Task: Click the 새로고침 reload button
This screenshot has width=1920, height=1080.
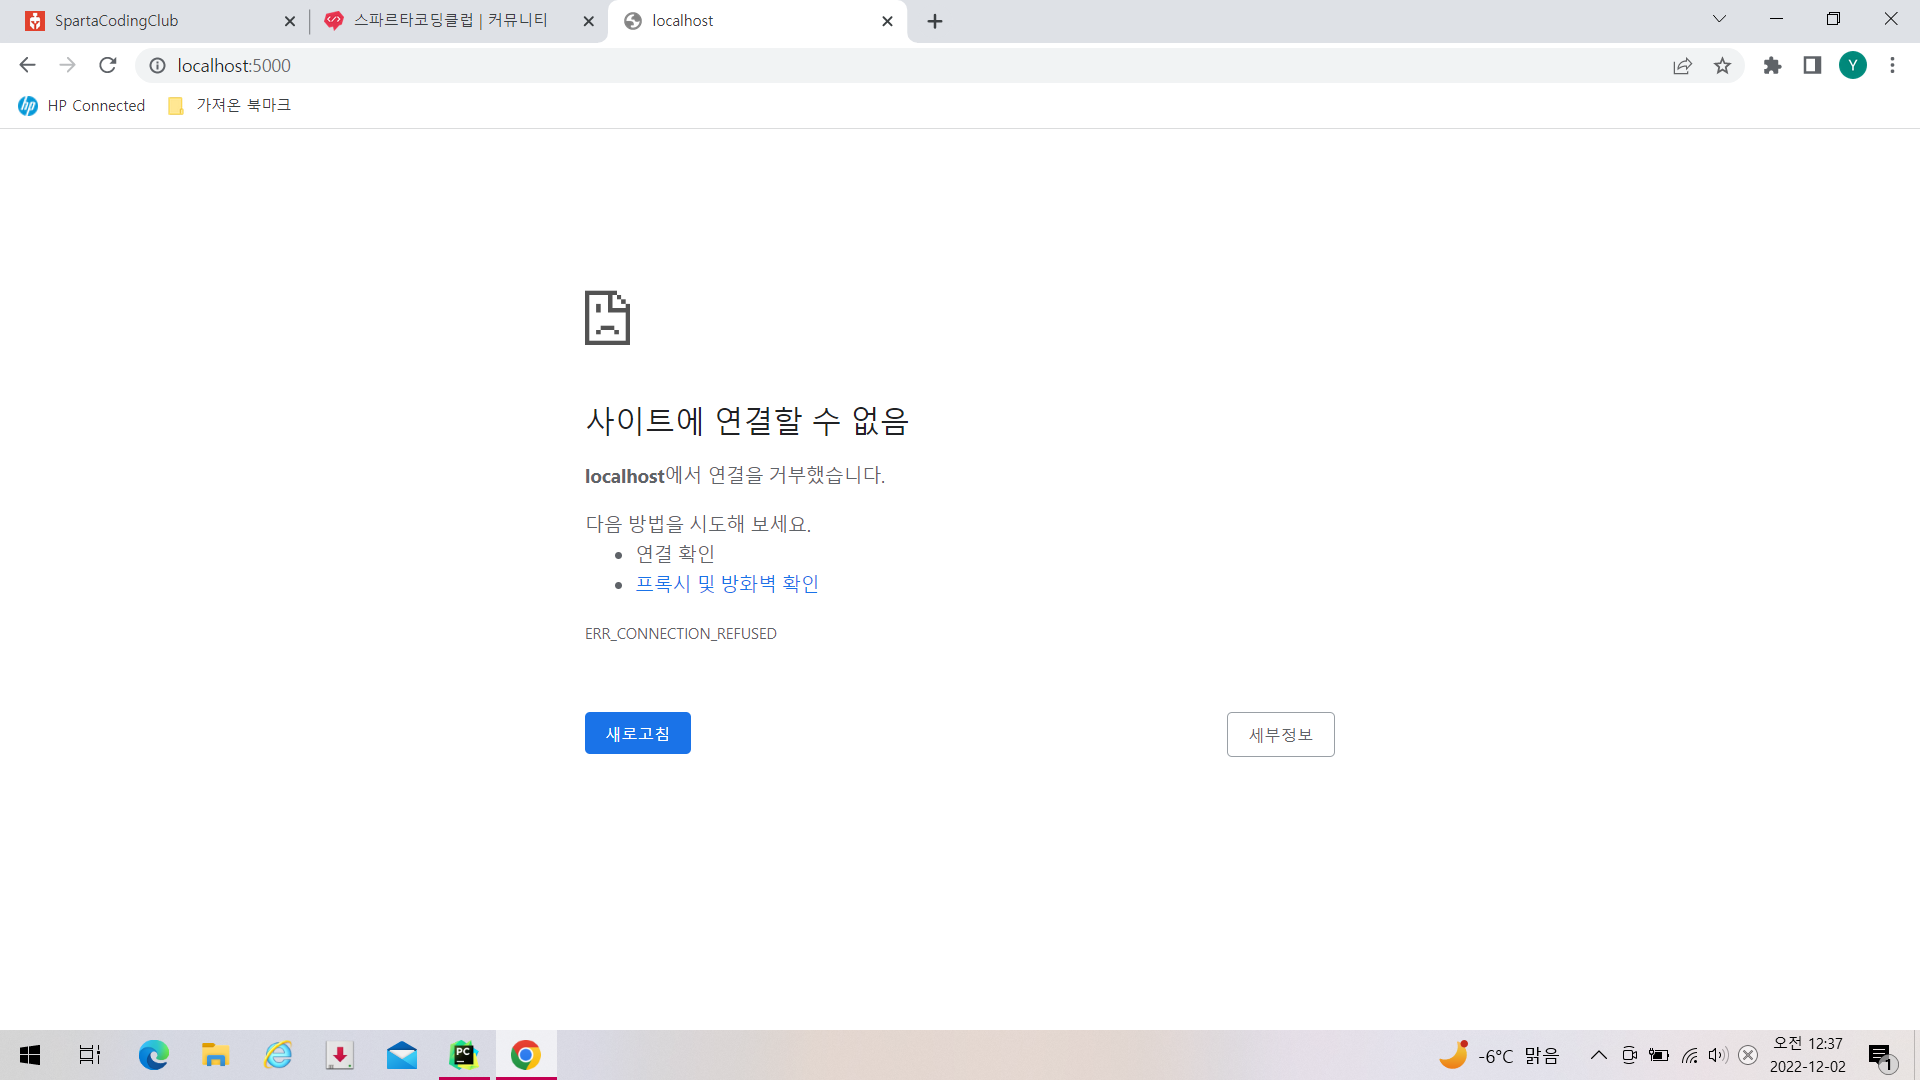Action: (x=638, y=733)
